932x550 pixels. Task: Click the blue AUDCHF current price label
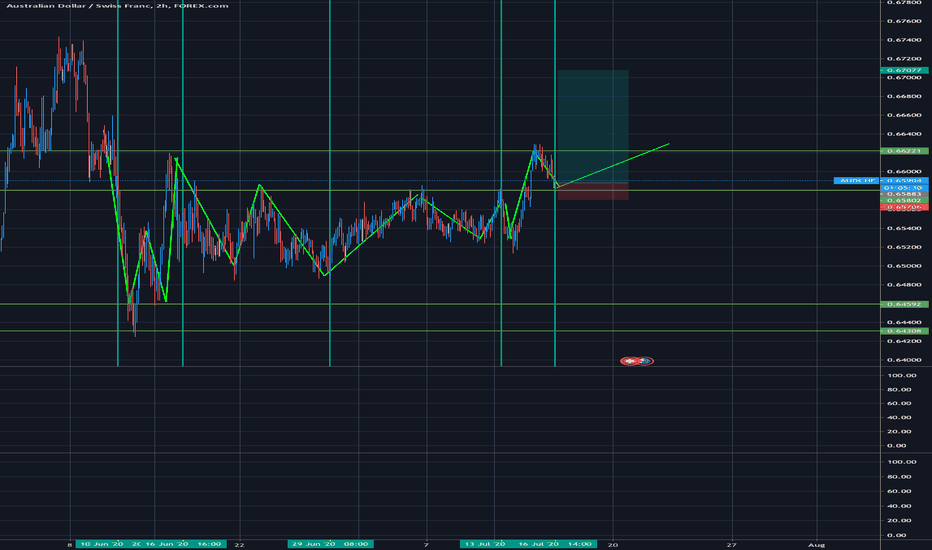pos(881,180)
